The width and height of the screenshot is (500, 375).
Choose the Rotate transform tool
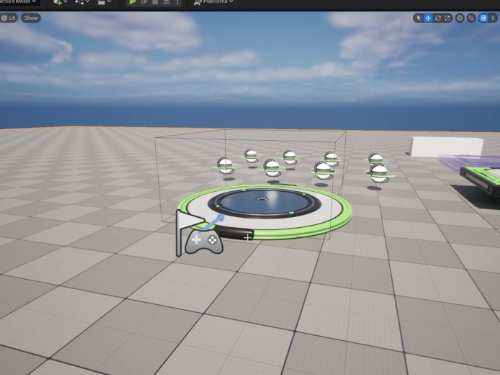coord(438,18)
